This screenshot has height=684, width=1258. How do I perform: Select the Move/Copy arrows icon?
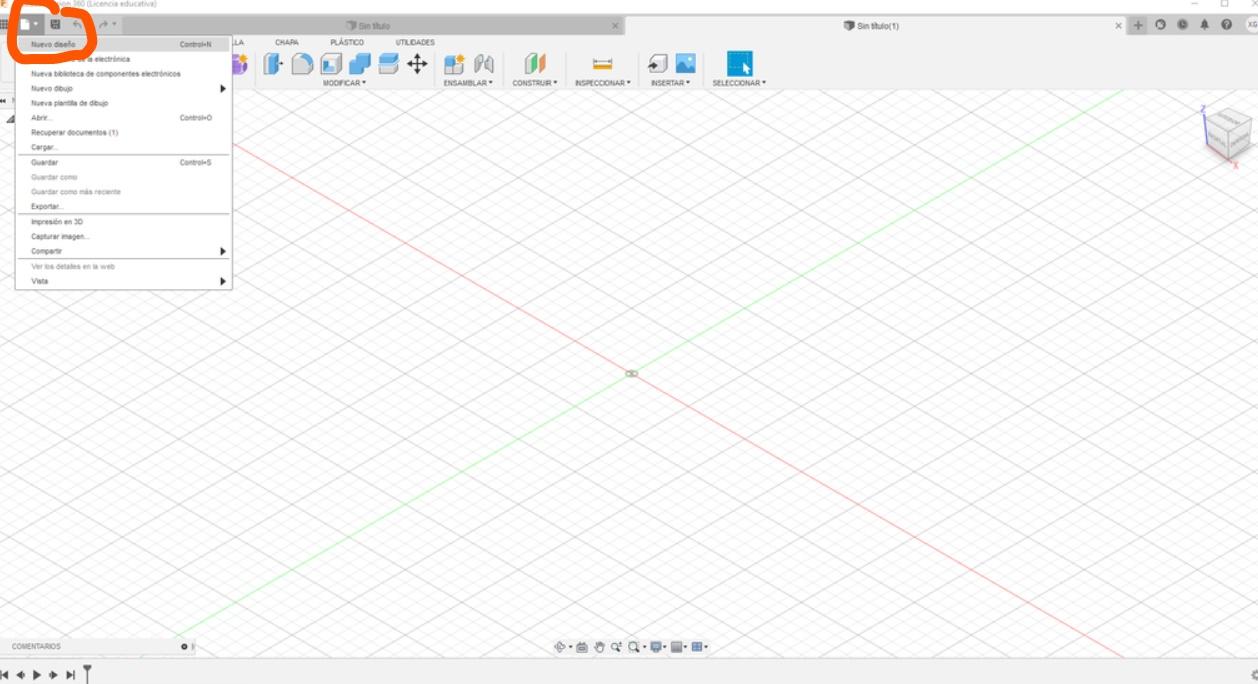[417, 64]
